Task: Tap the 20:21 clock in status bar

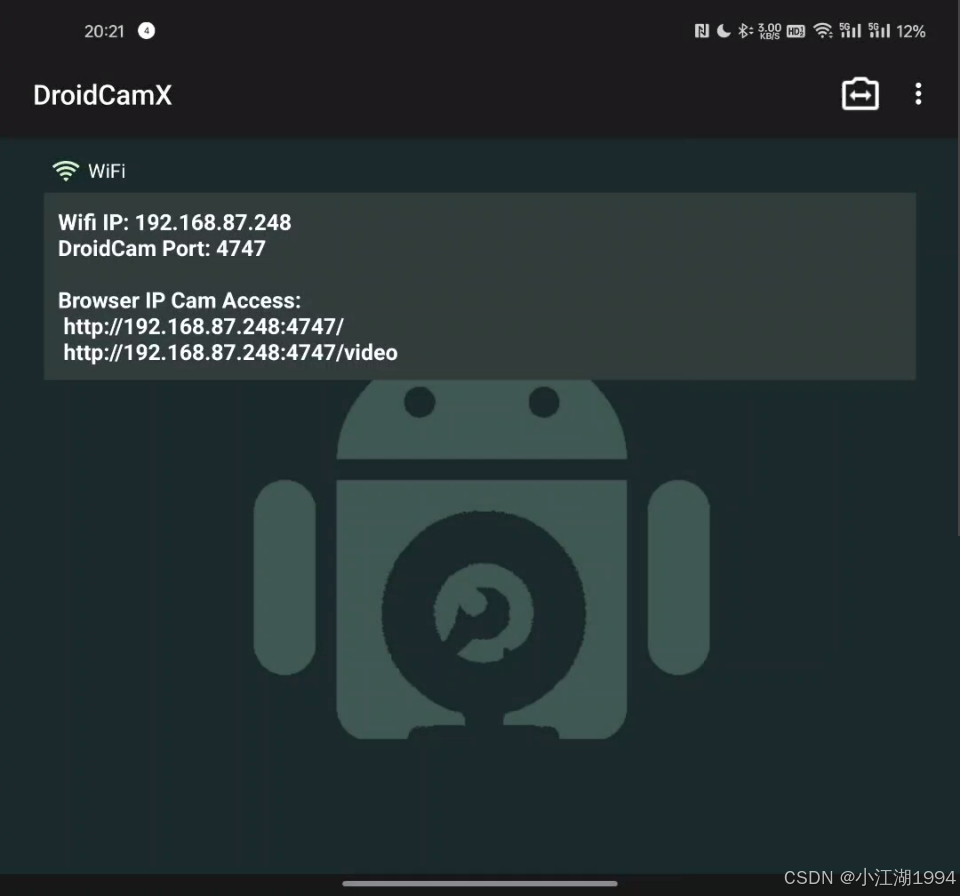Action: point(104,31)
